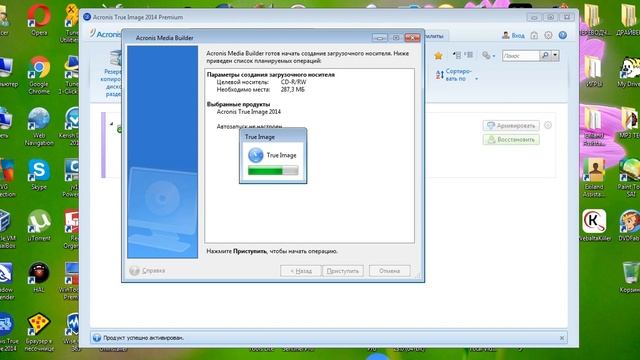This screenshot has height=360, width=640.
Task: Open the gear options beside Архивировать
Action: pos(548,125)
